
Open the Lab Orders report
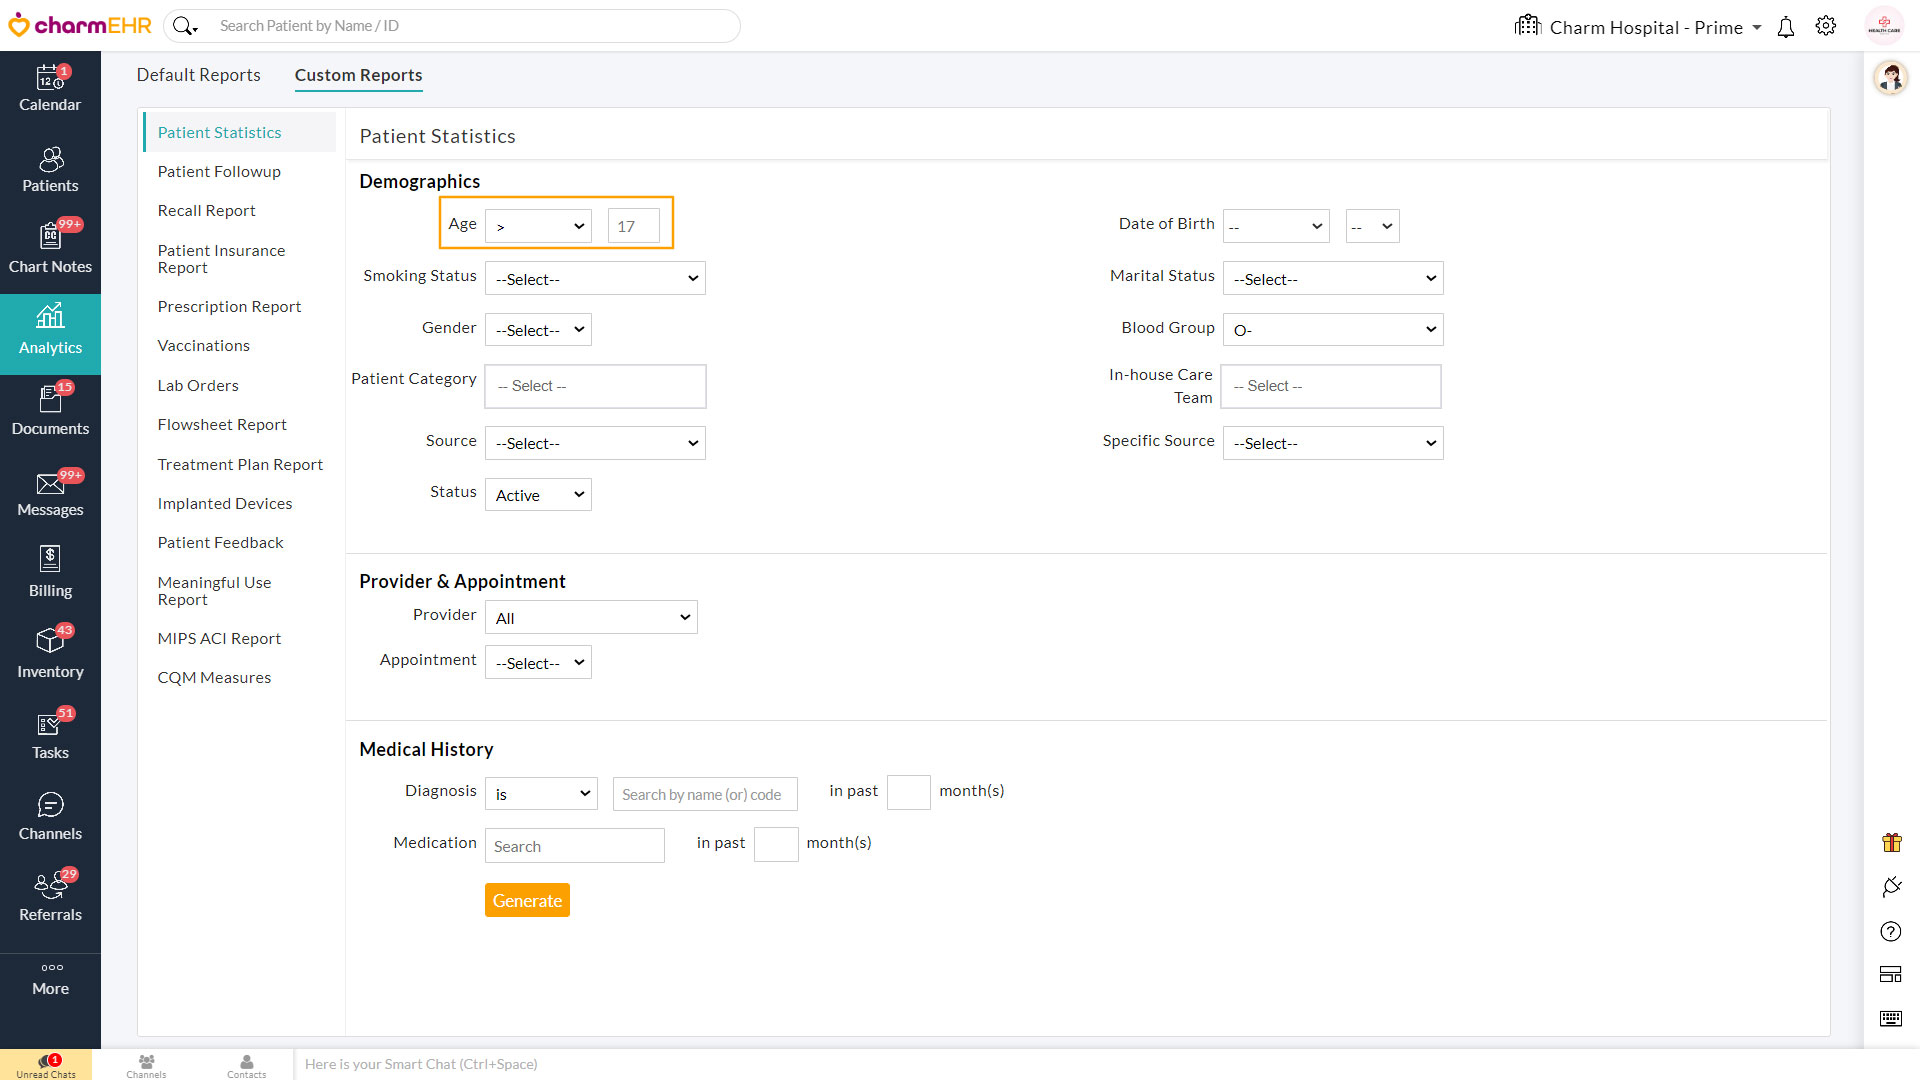(198, 386)
